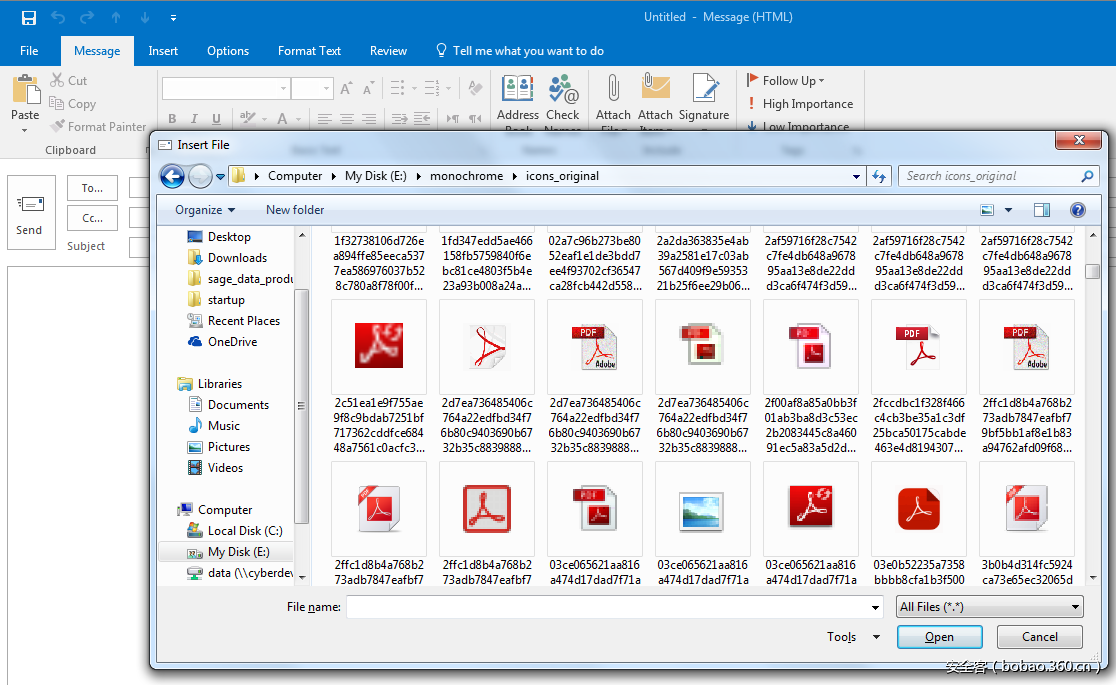Expand the Organize menu

(204, 210)
